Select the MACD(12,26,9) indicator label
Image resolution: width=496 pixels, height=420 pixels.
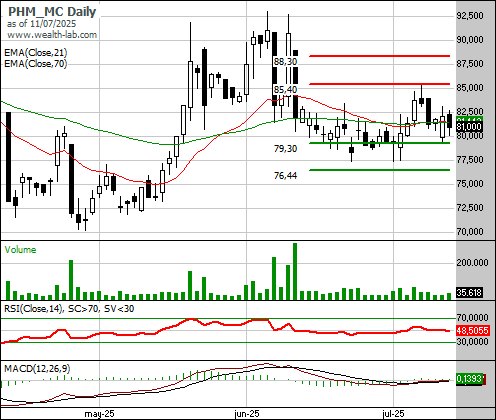37,369
